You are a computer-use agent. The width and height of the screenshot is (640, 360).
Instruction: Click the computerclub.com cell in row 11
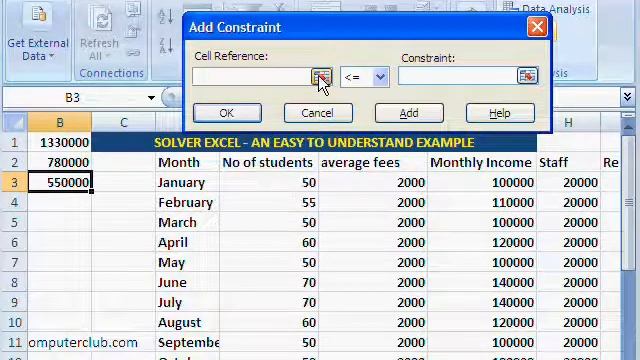60,342
